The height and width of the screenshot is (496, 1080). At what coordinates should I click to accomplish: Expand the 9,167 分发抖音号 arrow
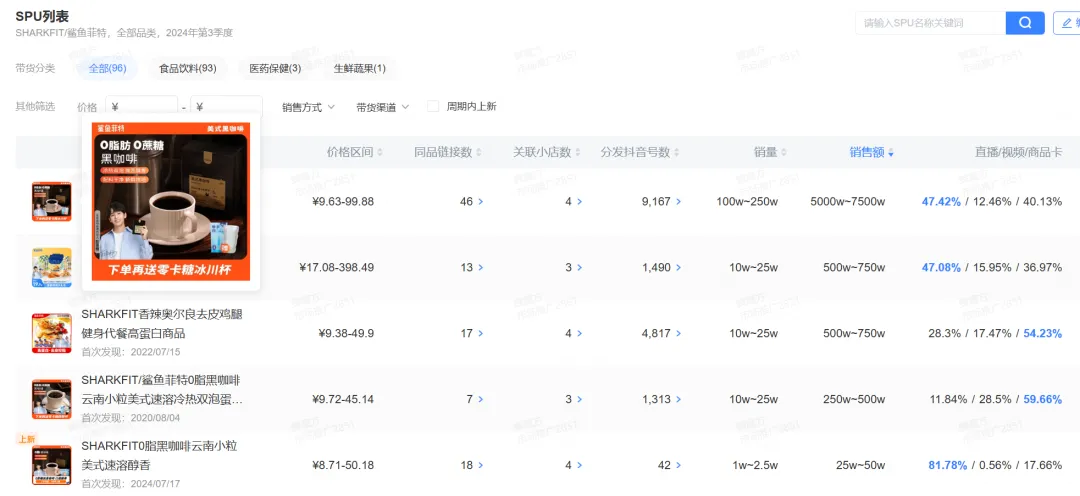[680, 201]
